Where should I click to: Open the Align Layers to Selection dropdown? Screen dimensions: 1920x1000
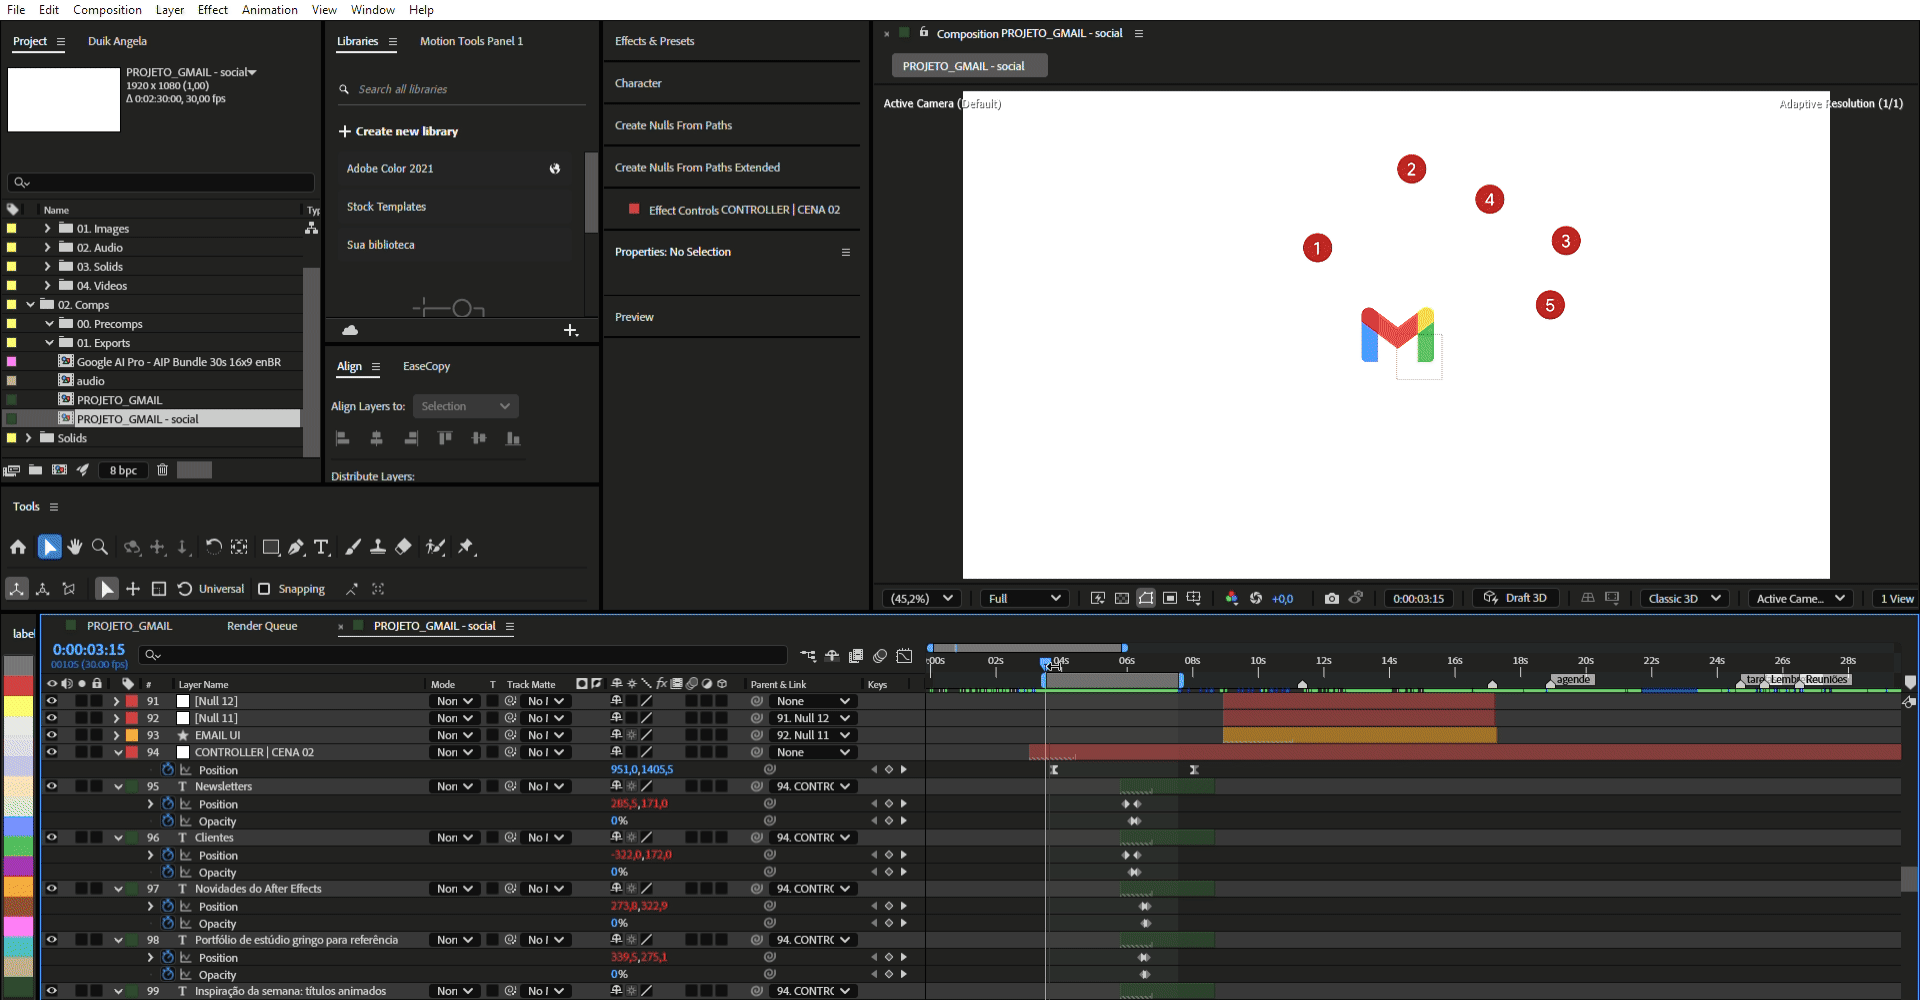[466, 406]
